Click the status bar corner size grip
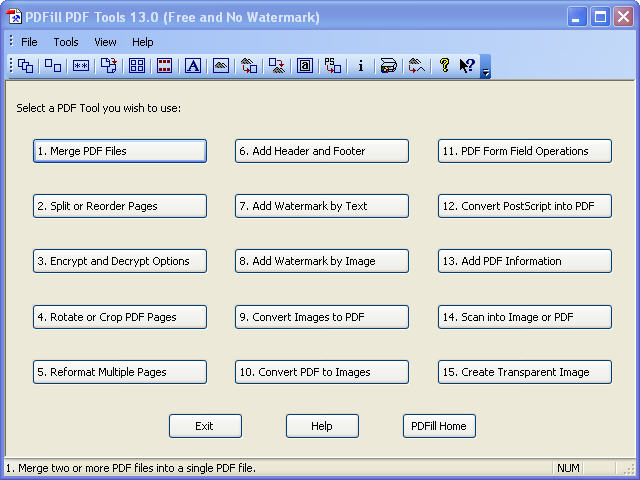The image size is (640, 480). click(630, 469)
